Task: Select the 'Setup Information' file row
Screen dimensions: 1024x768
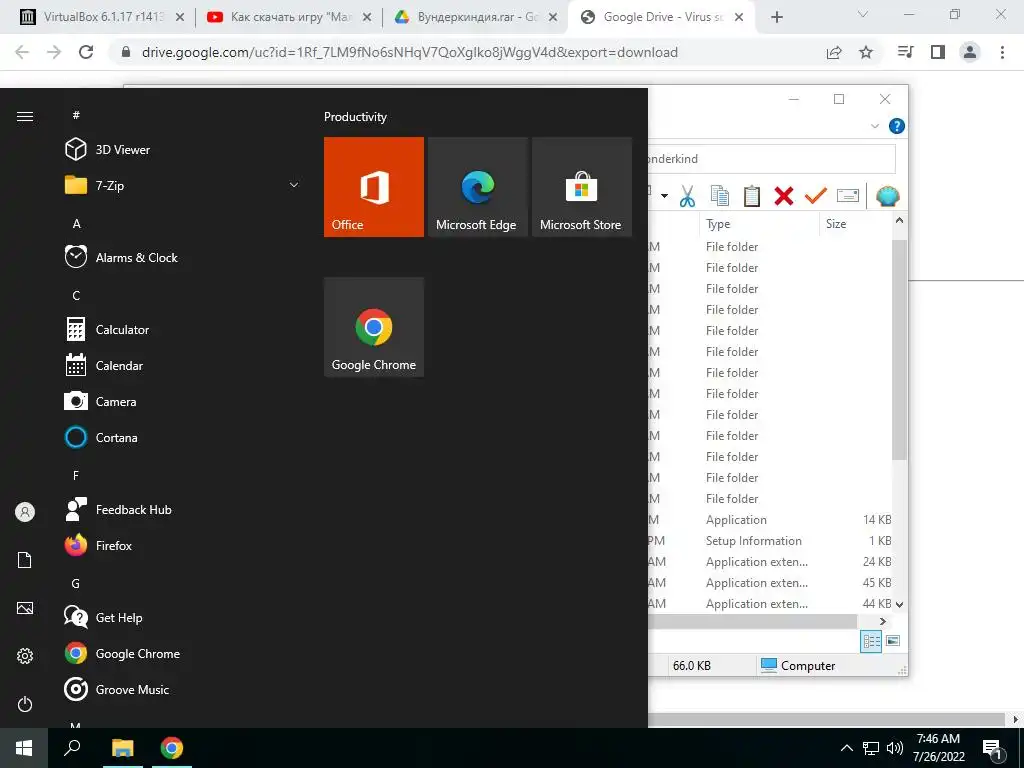Action: coord(769,541)
